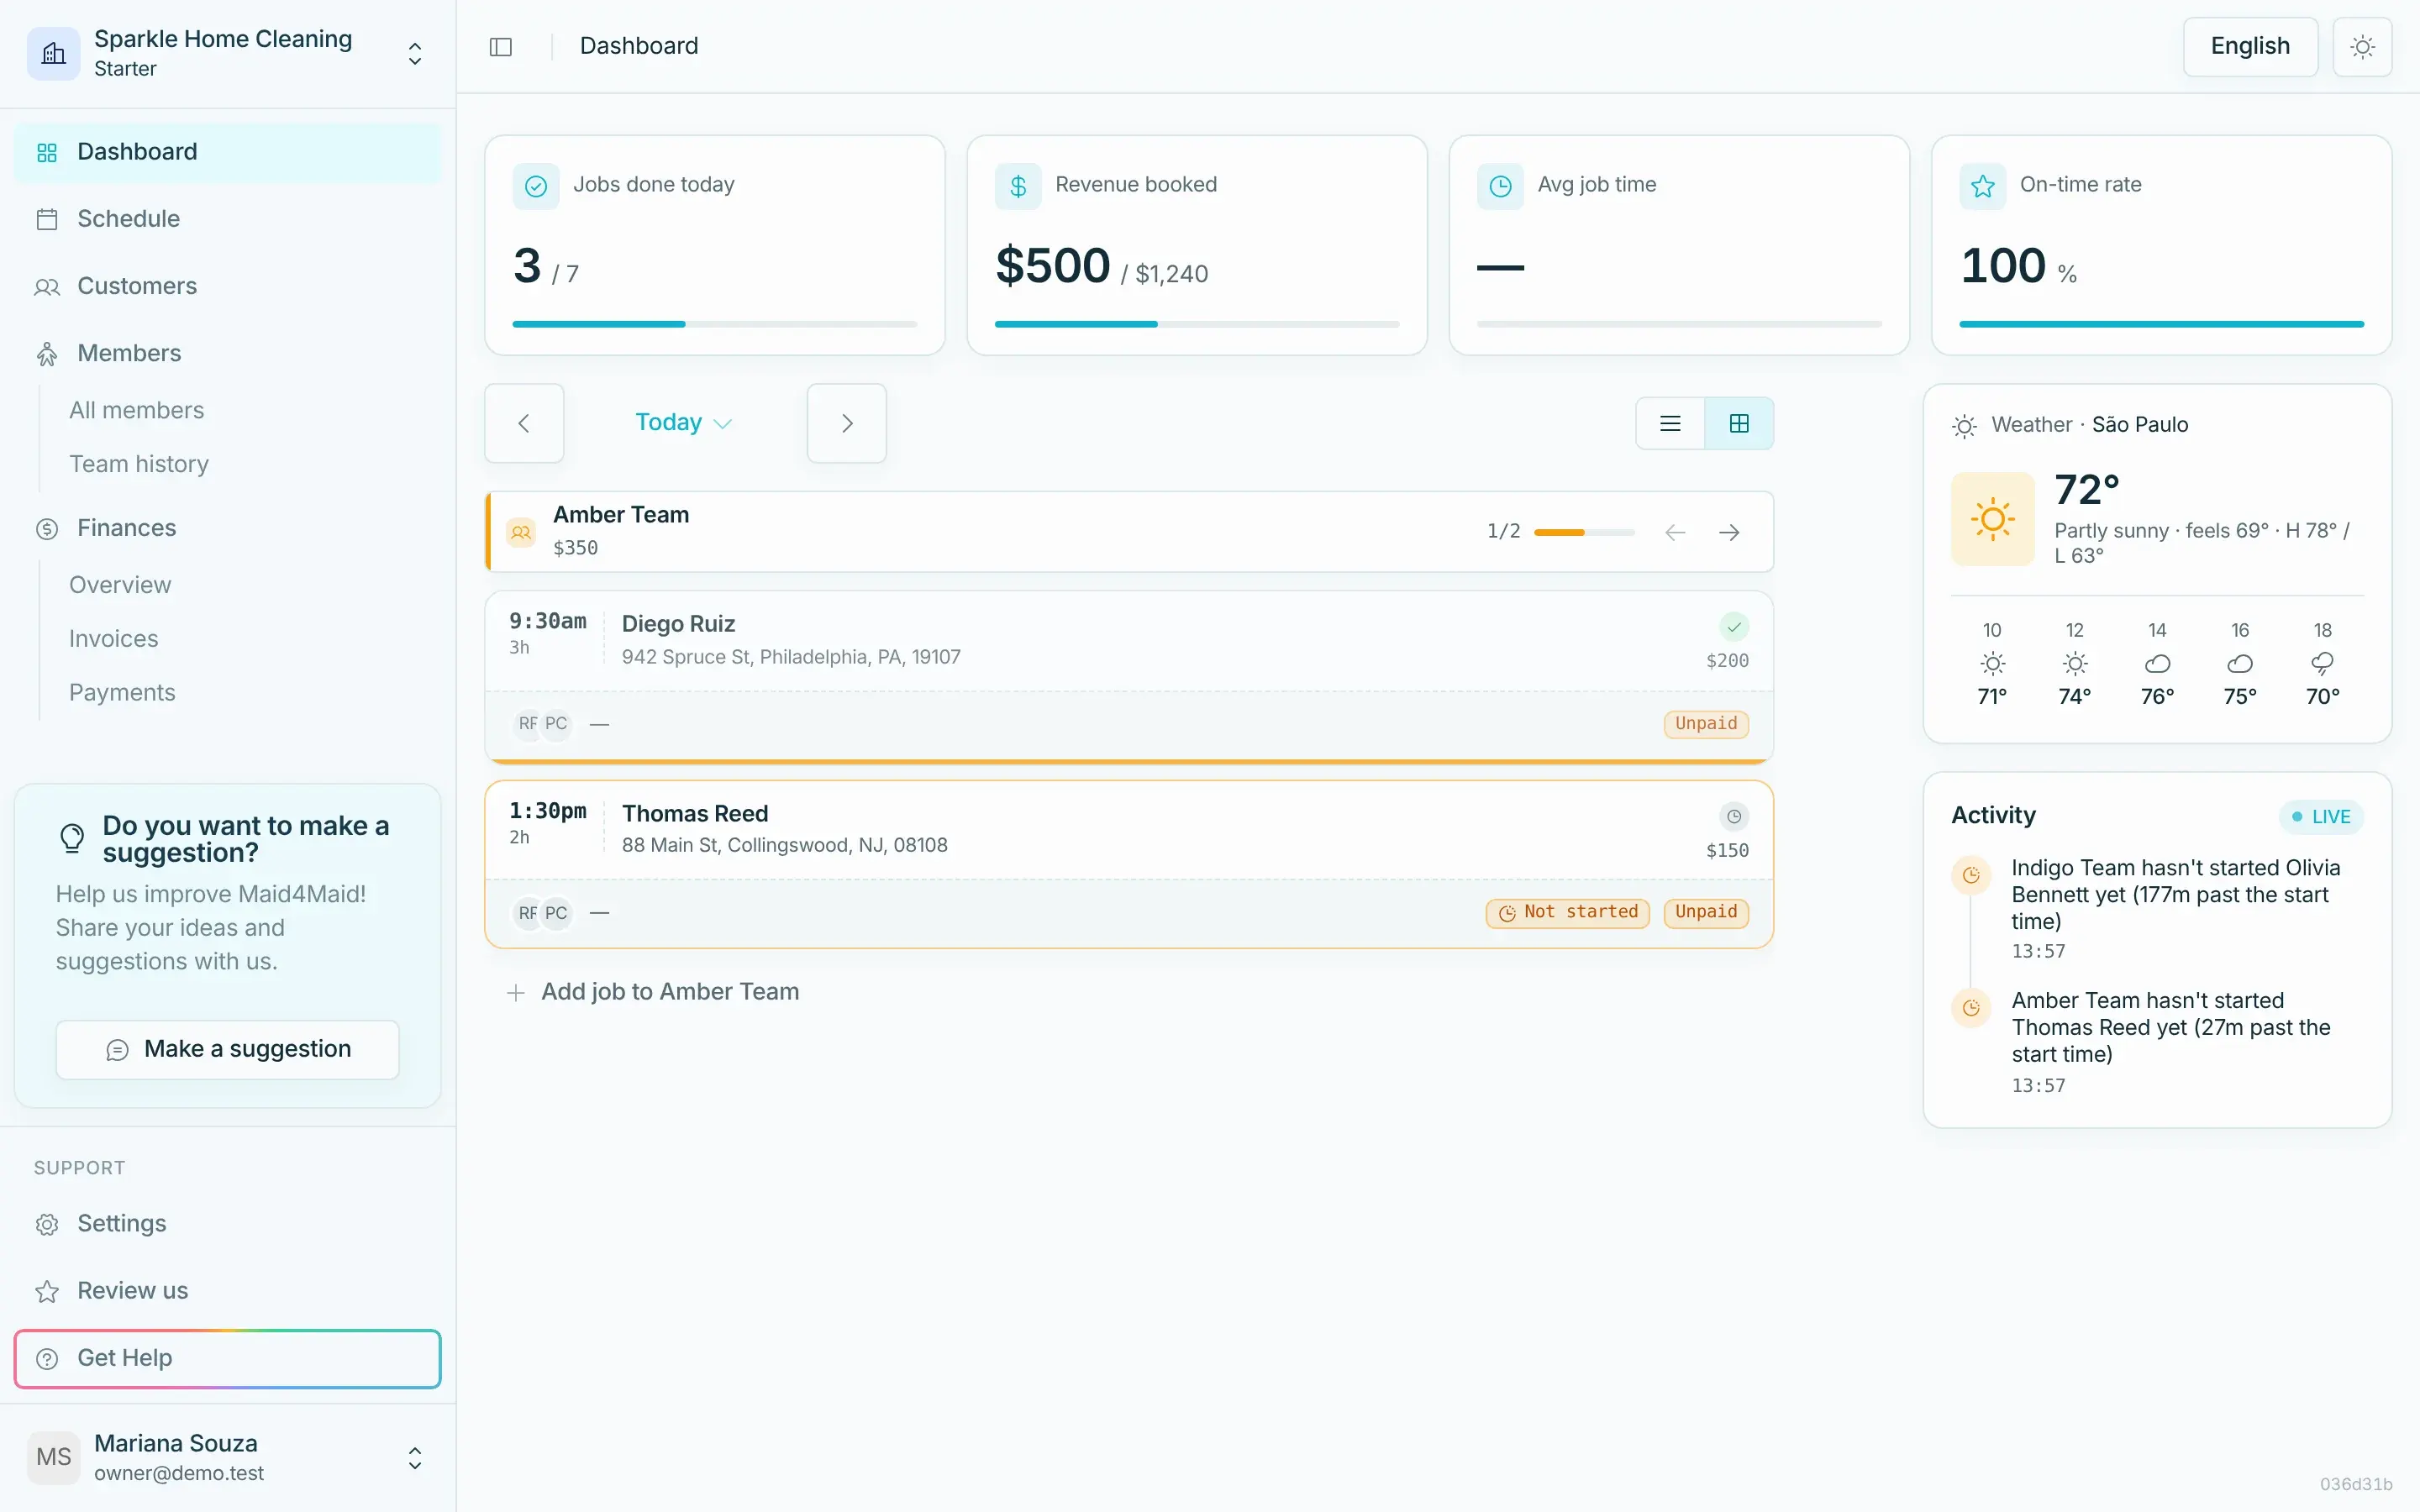The height and width of the screenshot is (1512, 2420).
Task: Click the Amber Team right arrow
Action: [x=1729, y=533]
